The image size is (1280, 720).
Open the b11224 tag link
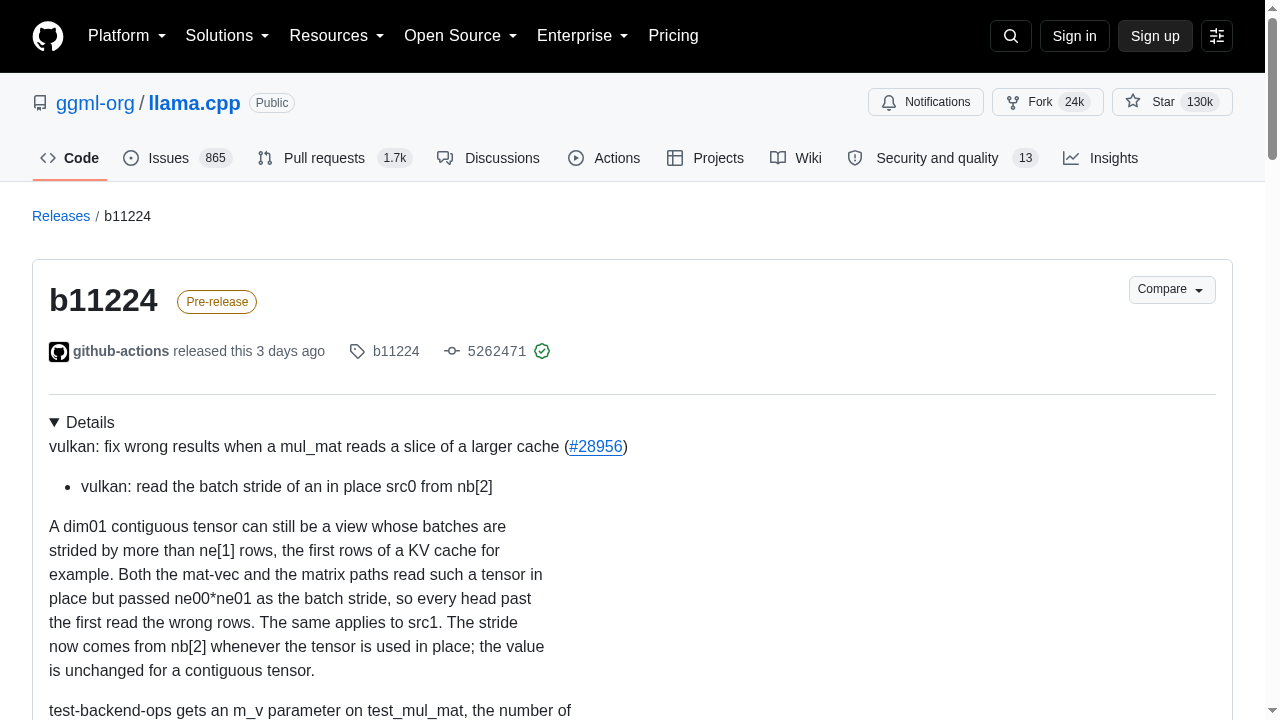point(396,352)
